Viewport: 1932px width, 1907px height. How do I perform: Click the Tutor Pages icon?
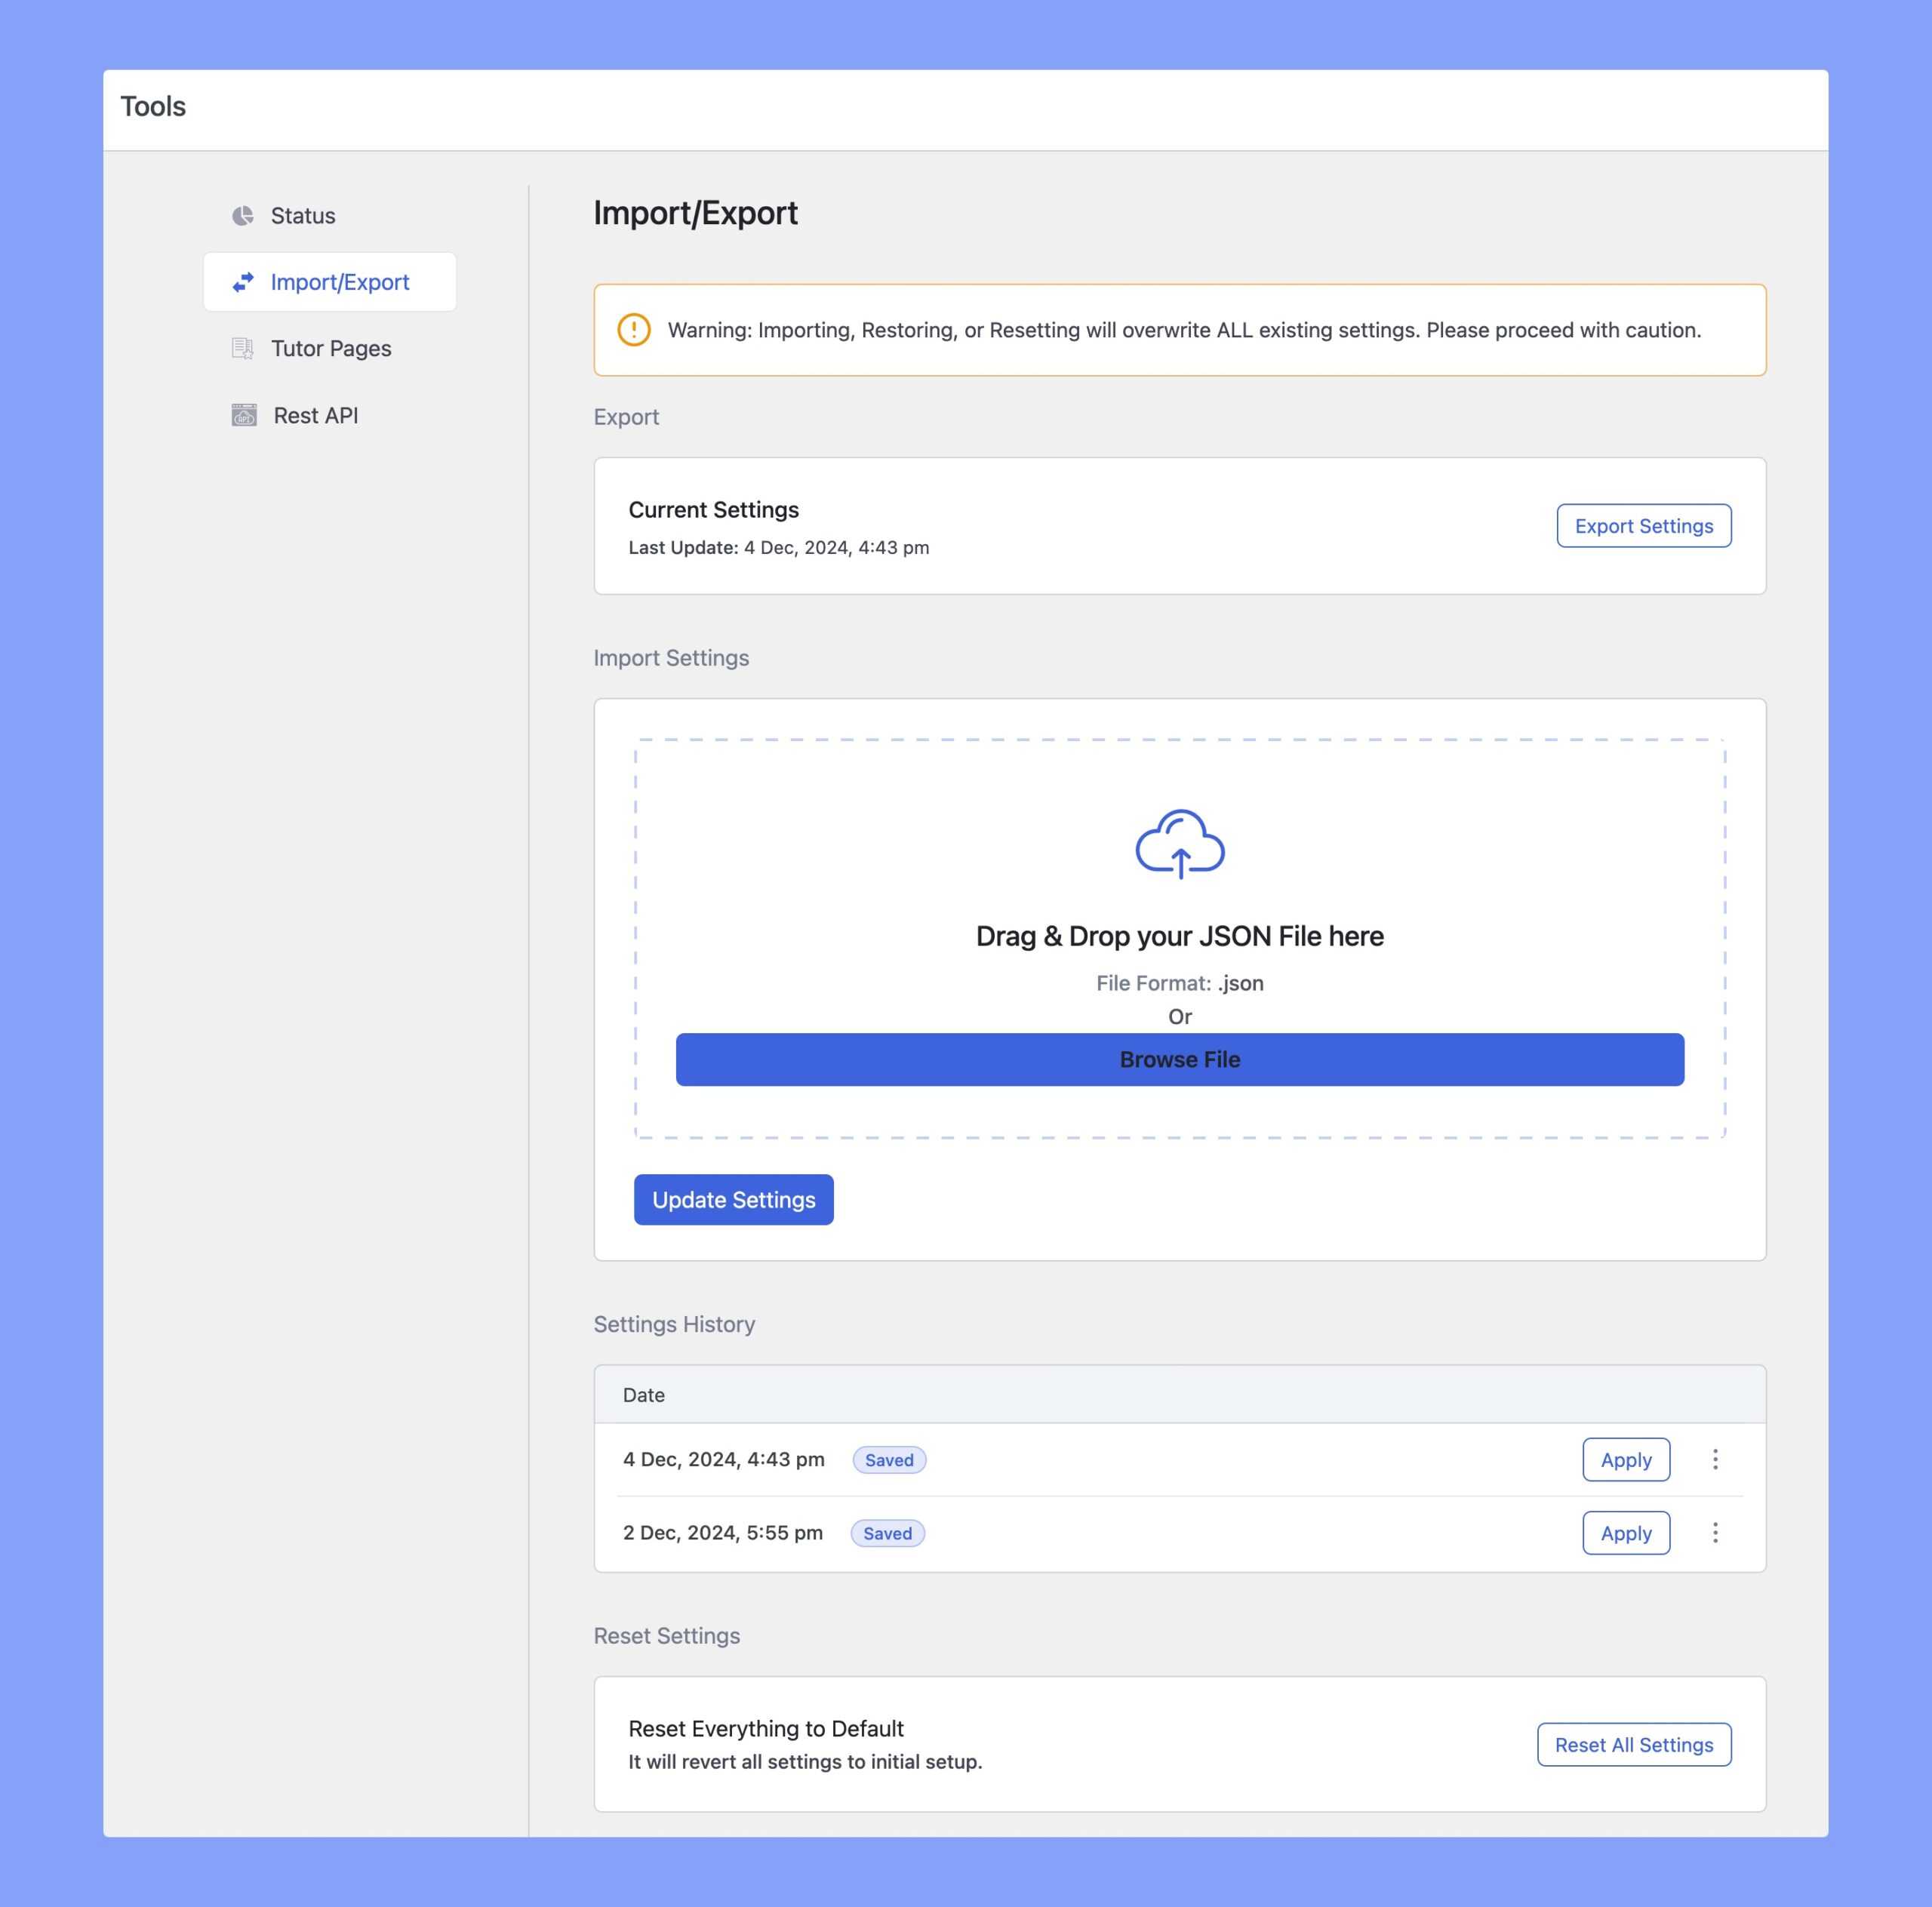[243, 348]
